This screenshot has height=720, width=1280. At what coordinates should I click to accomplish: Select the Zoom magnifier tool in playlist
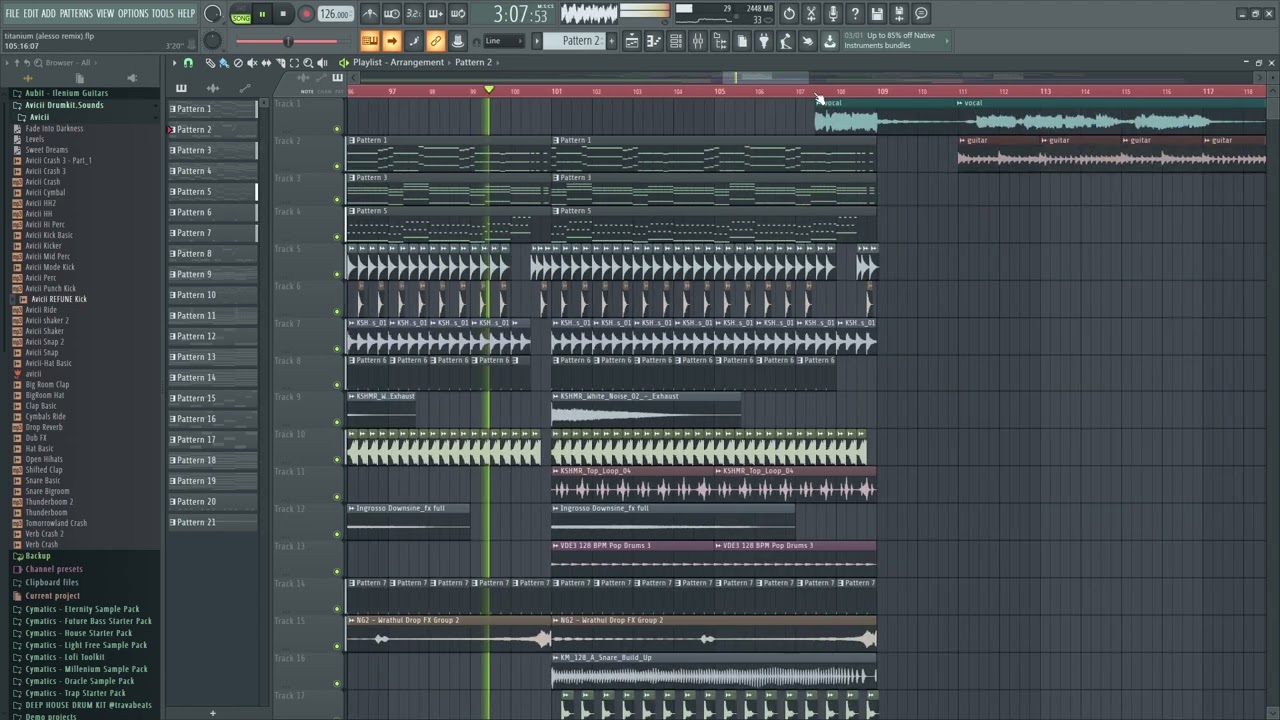tap(308, 63)
